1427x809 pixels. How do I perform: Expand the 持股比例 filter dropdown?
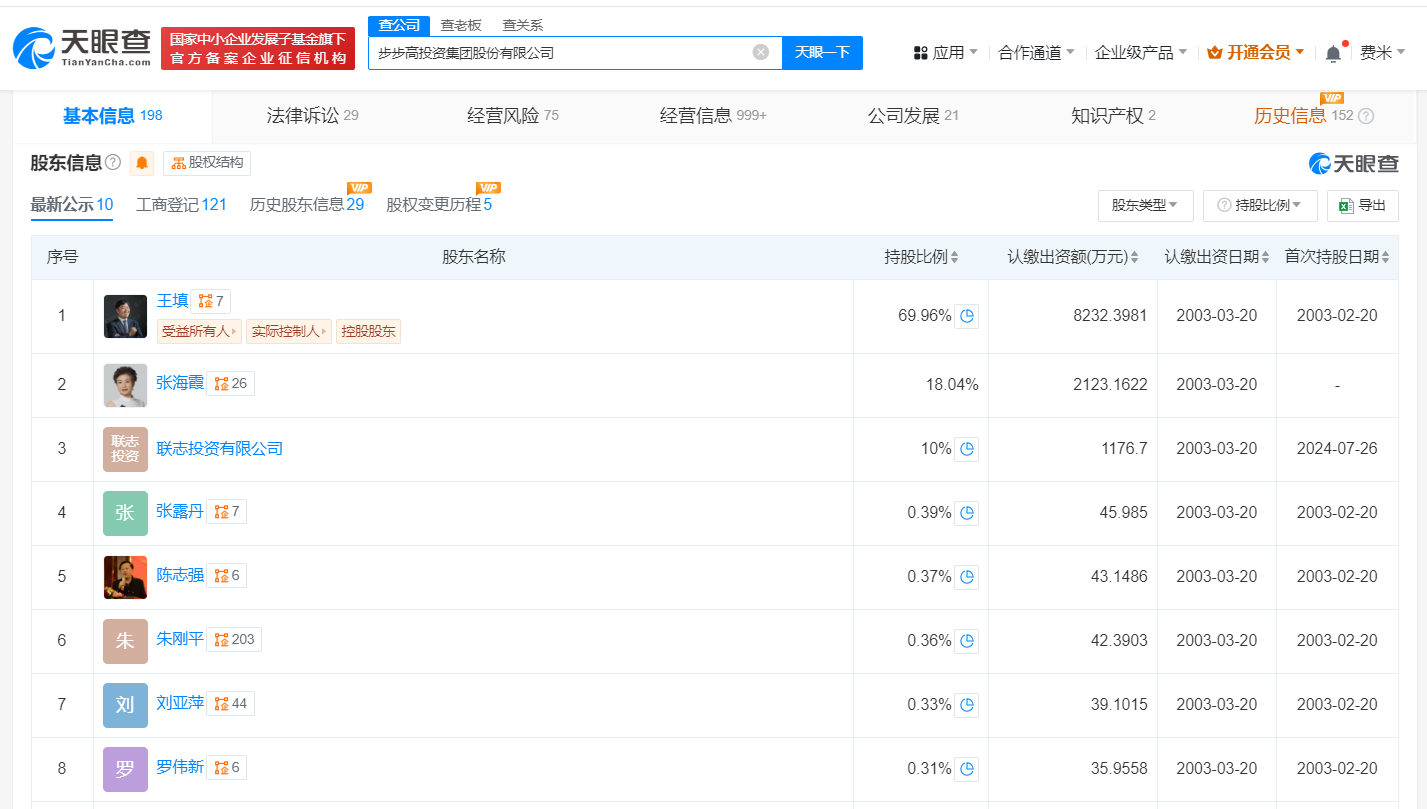pos(1259,205)
